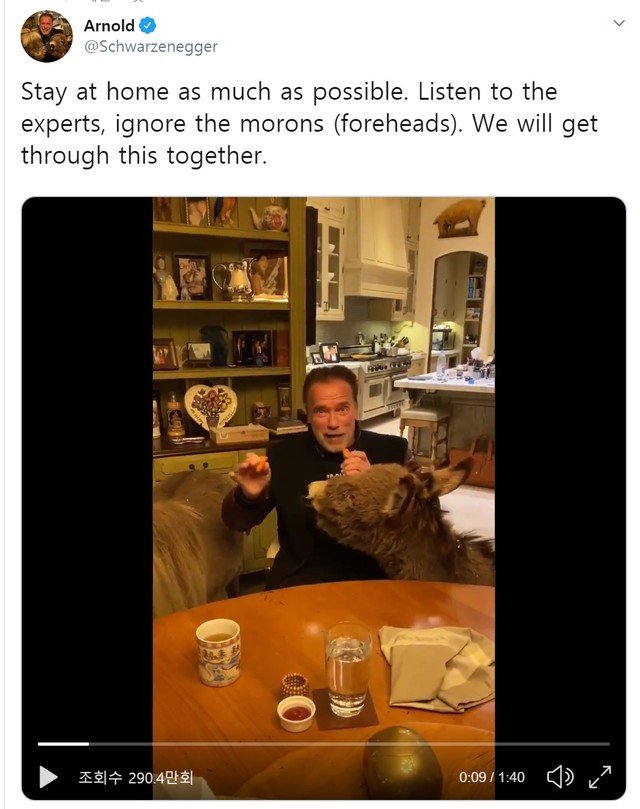This screenshot has width=640, height=809.
Task: Open the Arnold display name link
Action: coord(109,25)
